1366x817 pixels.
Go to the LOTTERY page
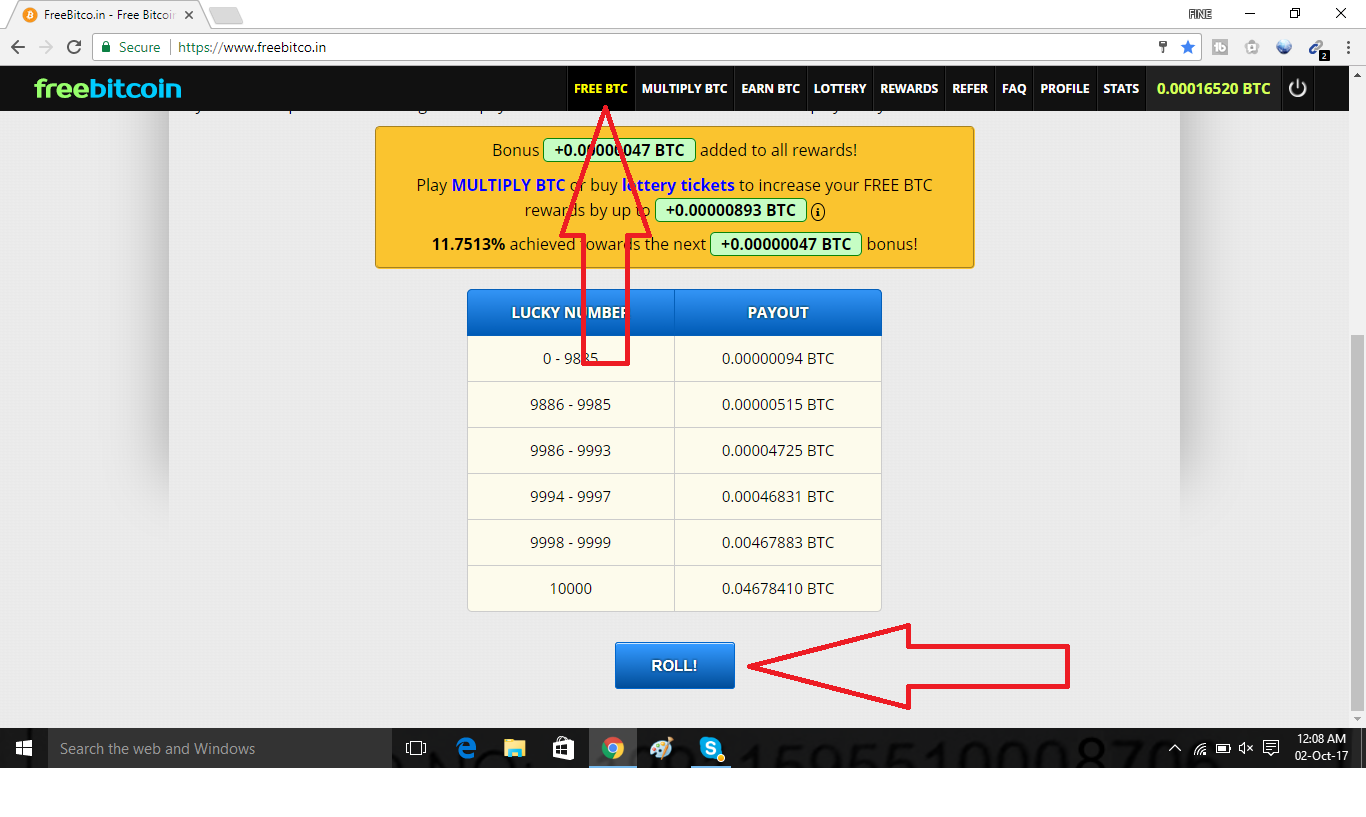pos(839,88)
